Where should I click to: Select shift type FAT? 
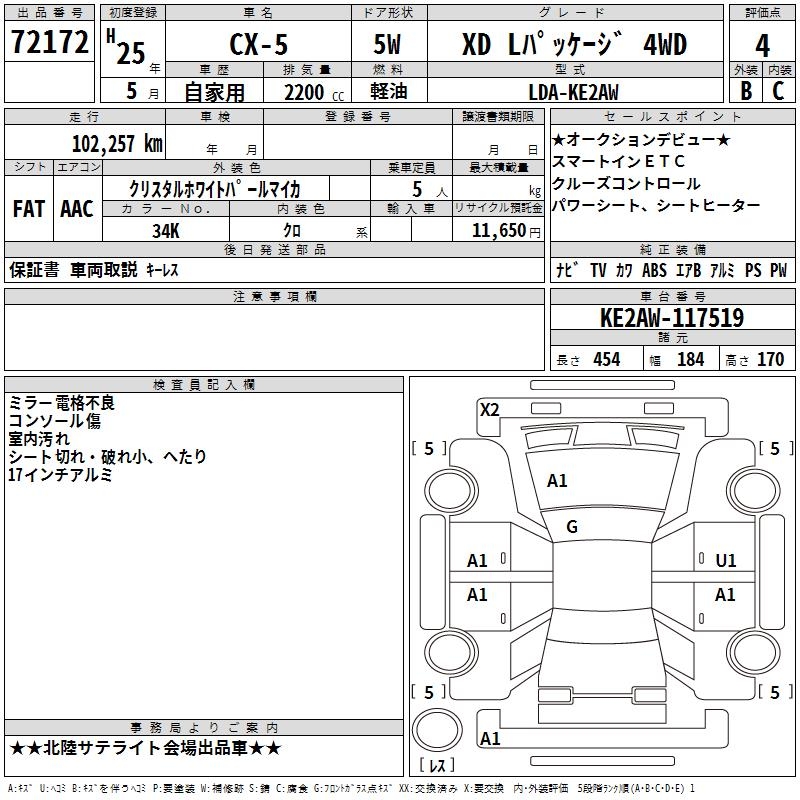tap(29, 209)
